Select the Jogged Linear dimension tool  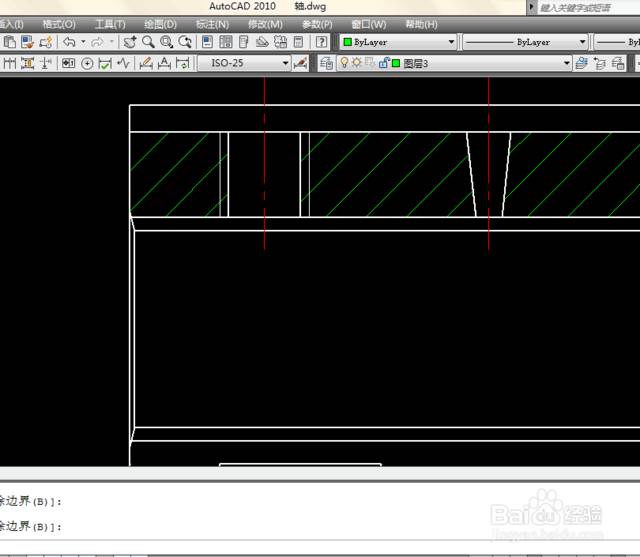pyautogui.click(x=123, y=63)
